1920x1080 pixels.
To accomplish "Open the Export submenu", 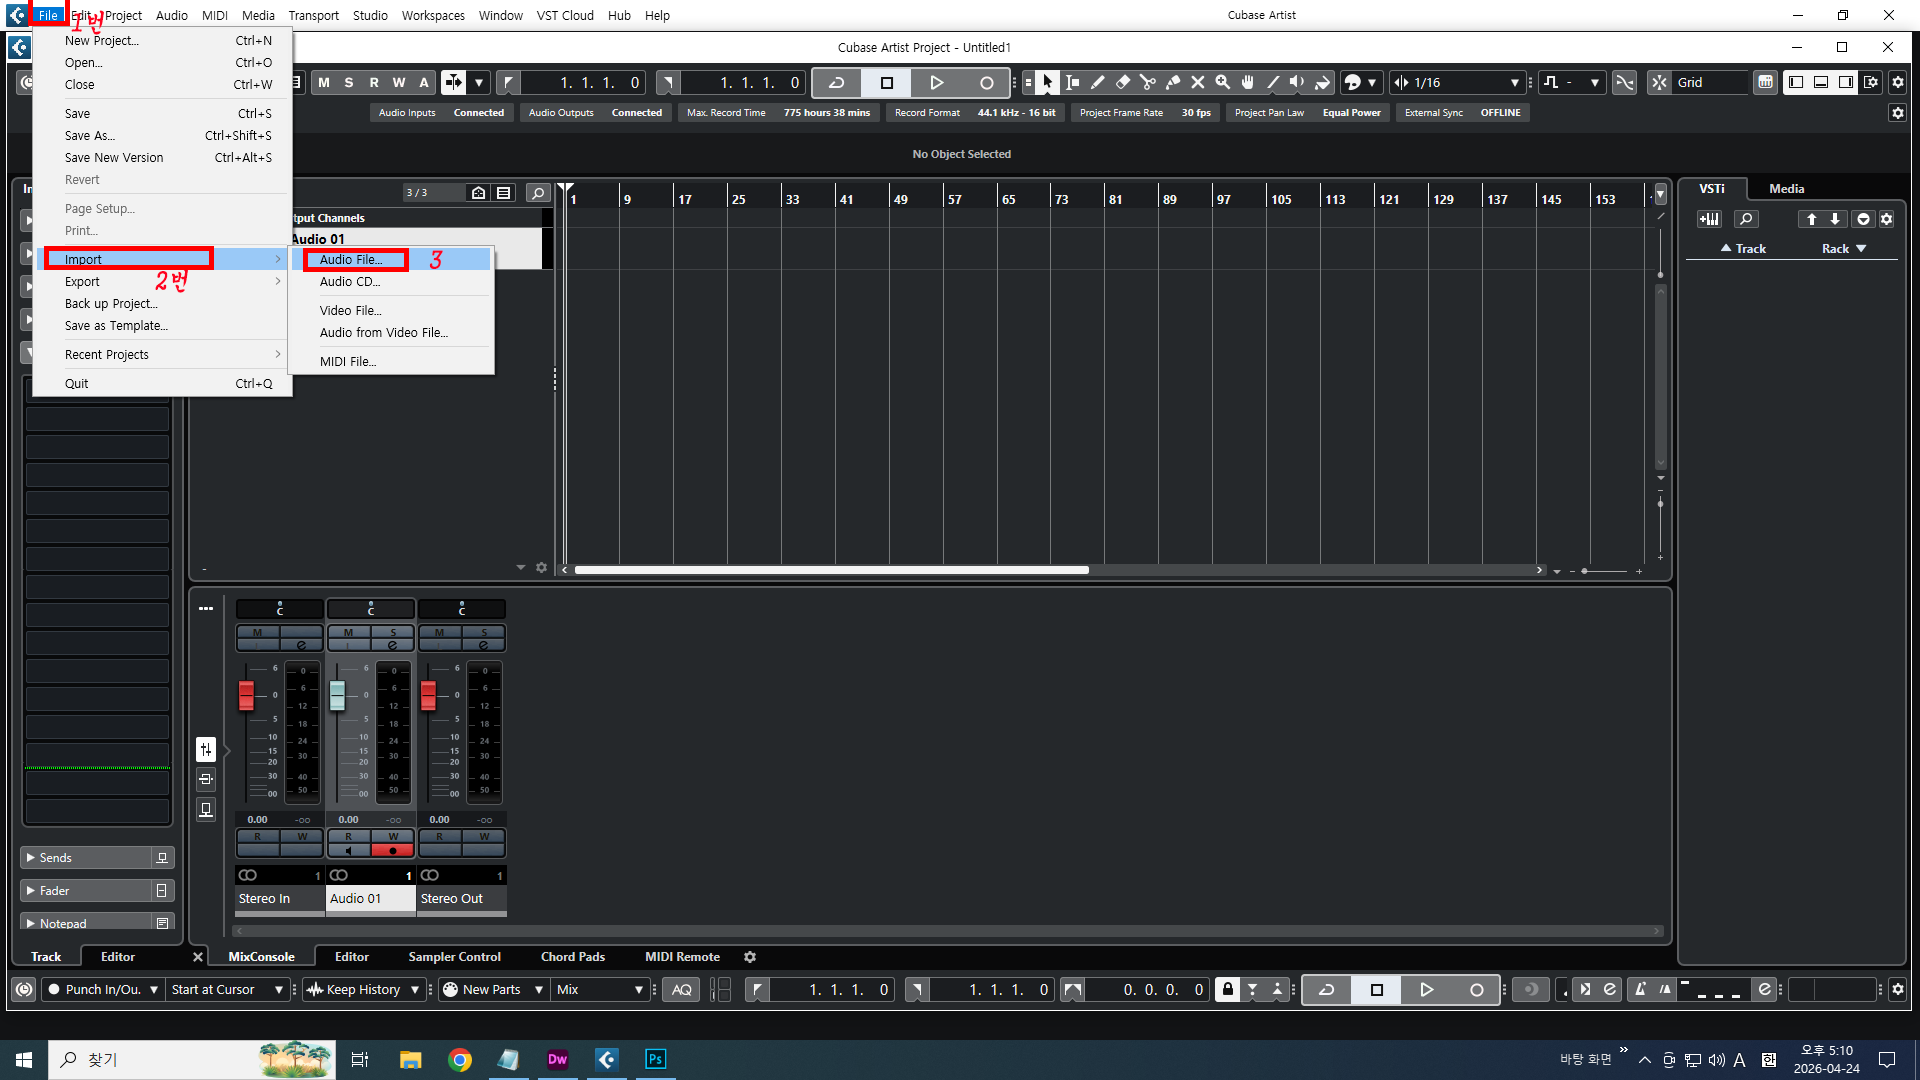I will (x=163, y=282).
